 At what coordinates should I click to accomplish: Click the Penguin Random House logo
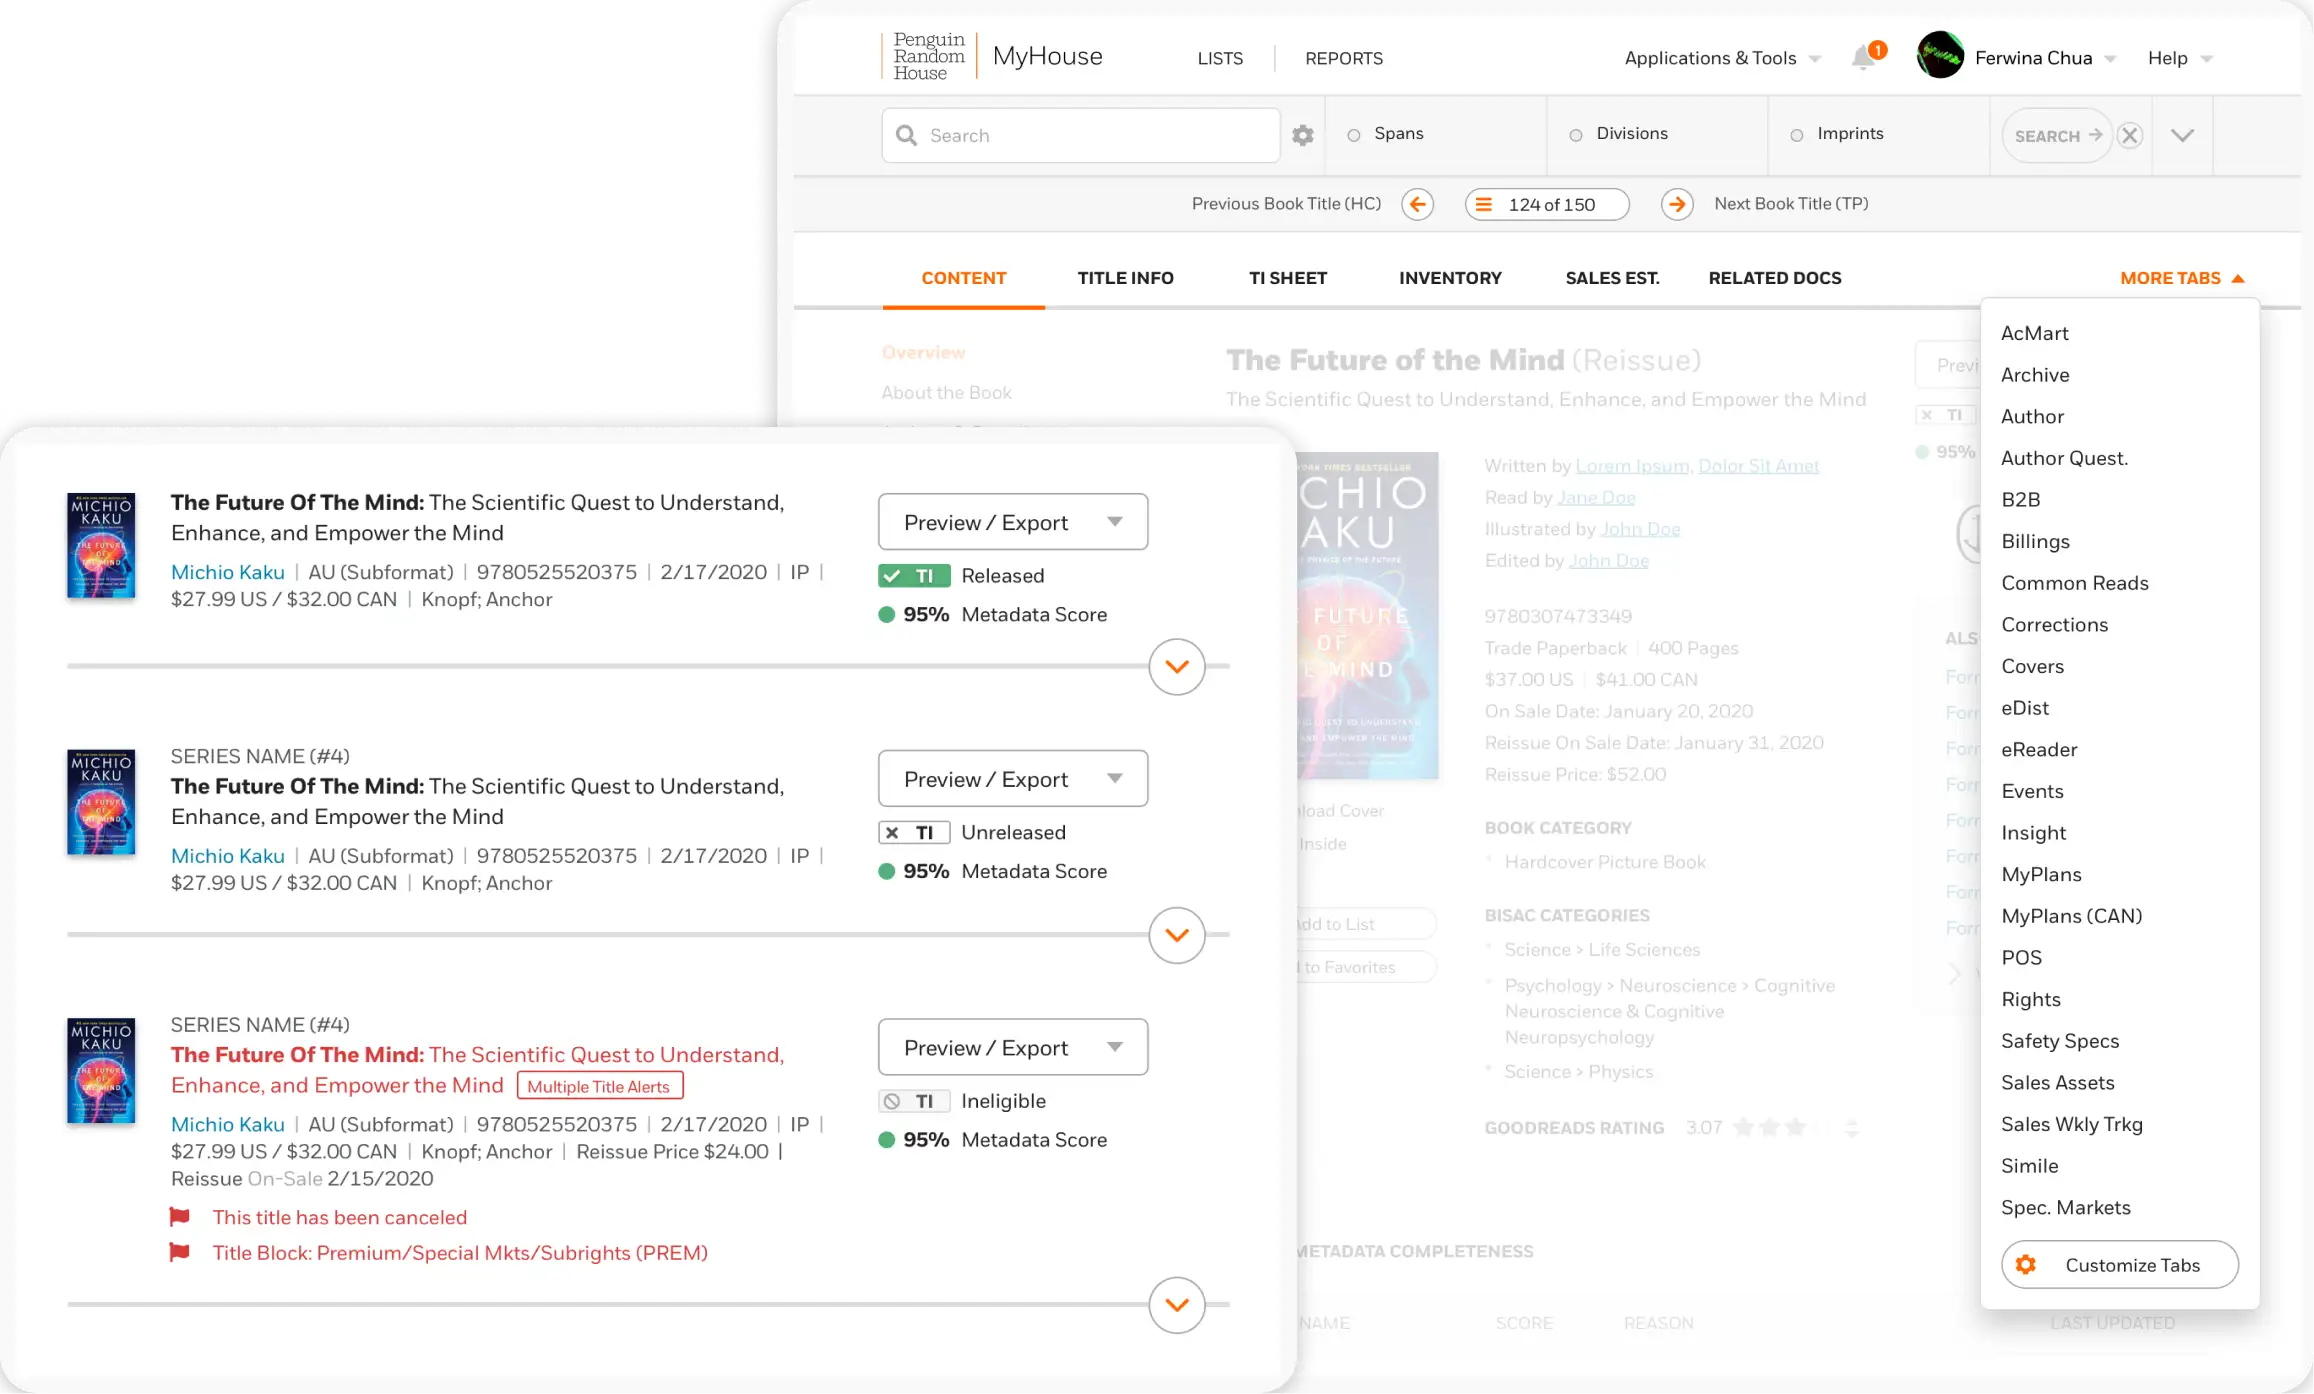929,56
